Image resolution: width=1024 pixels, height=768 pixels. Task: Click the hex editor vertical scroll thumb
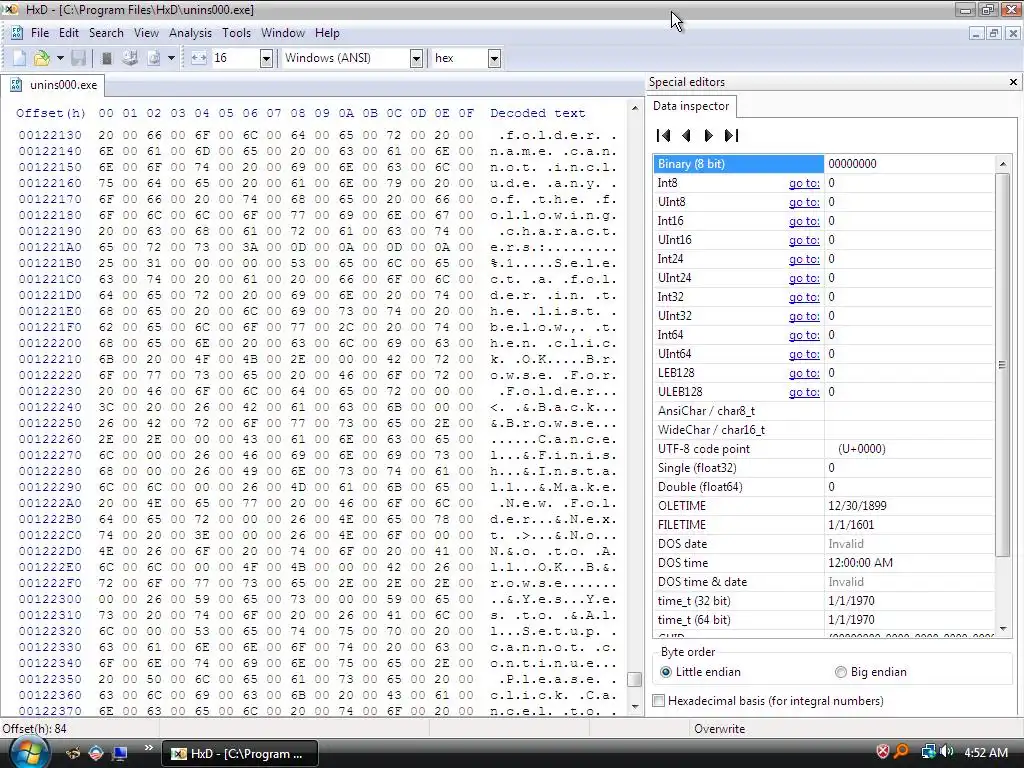click(x=635, y=679)
